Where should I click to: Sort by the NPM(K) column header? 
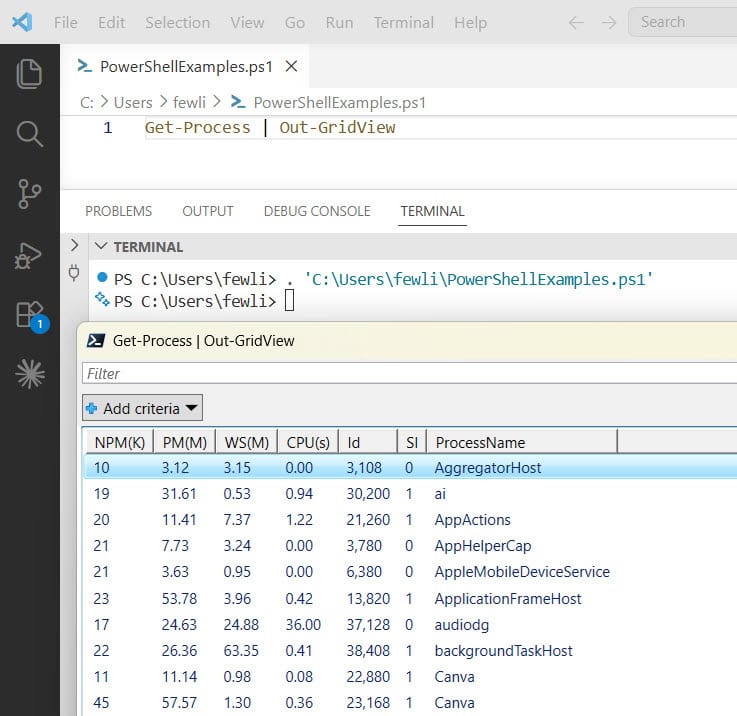[x=120, y=442]
